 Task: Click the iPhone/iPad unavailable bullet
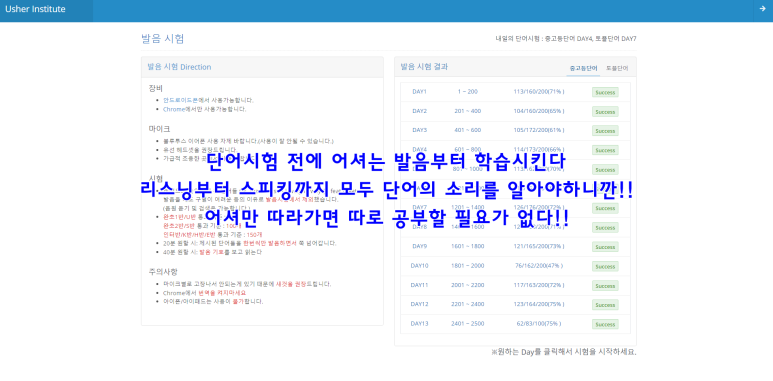(213, 301)
